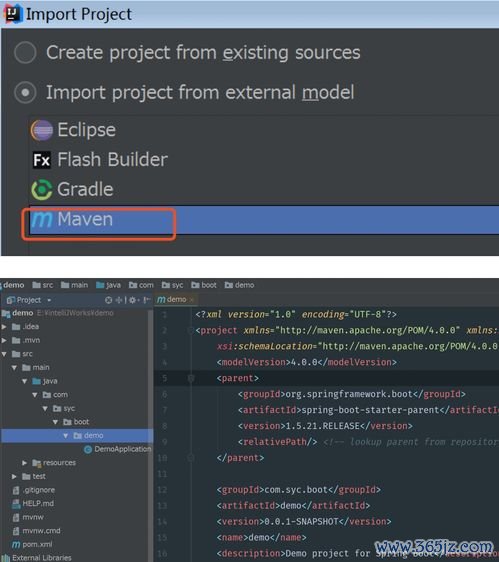Select the Eclipse external model icon
The height and width of the screenshot is (562, 499).
[x=42, y=130]
